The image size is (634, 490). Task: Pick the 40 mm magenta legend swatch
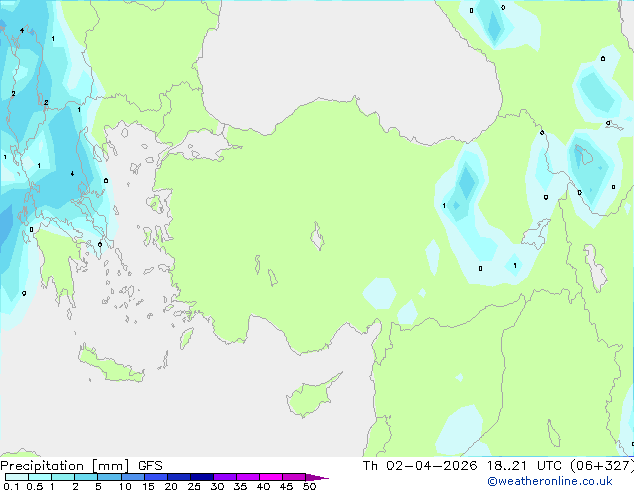click(271, 477)
